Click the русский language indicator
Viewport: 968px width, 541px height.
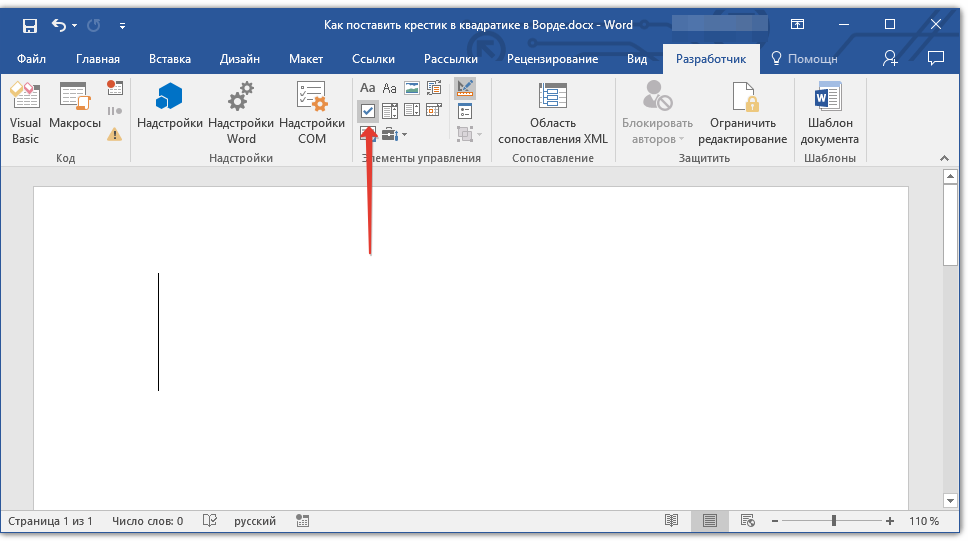pos(255,521)
